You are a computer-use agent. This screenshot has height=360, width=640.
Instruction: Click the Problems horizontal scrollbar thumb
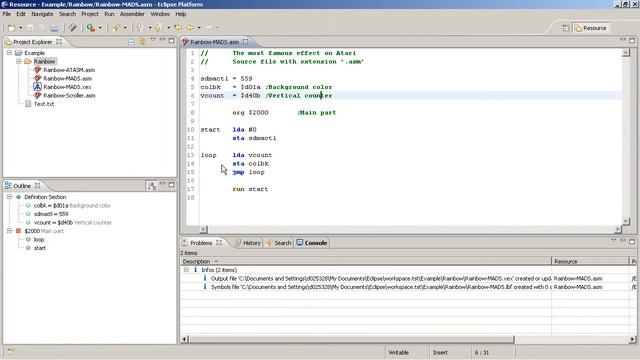pos(352,339)
